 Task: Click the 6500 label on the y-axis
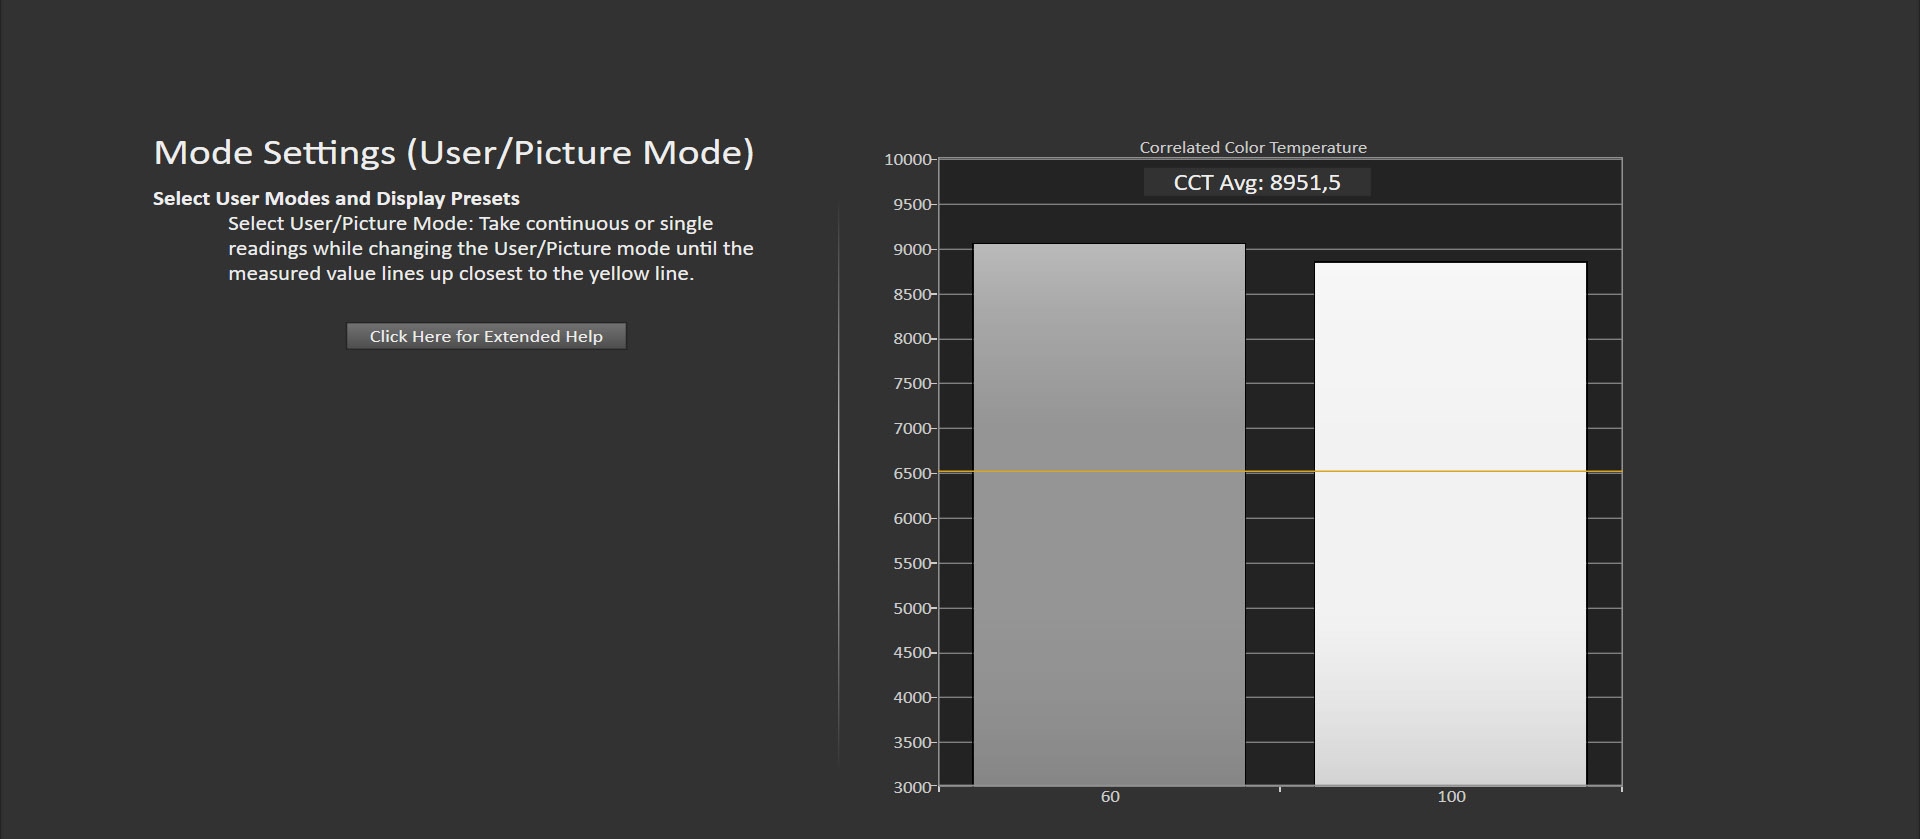913,474
